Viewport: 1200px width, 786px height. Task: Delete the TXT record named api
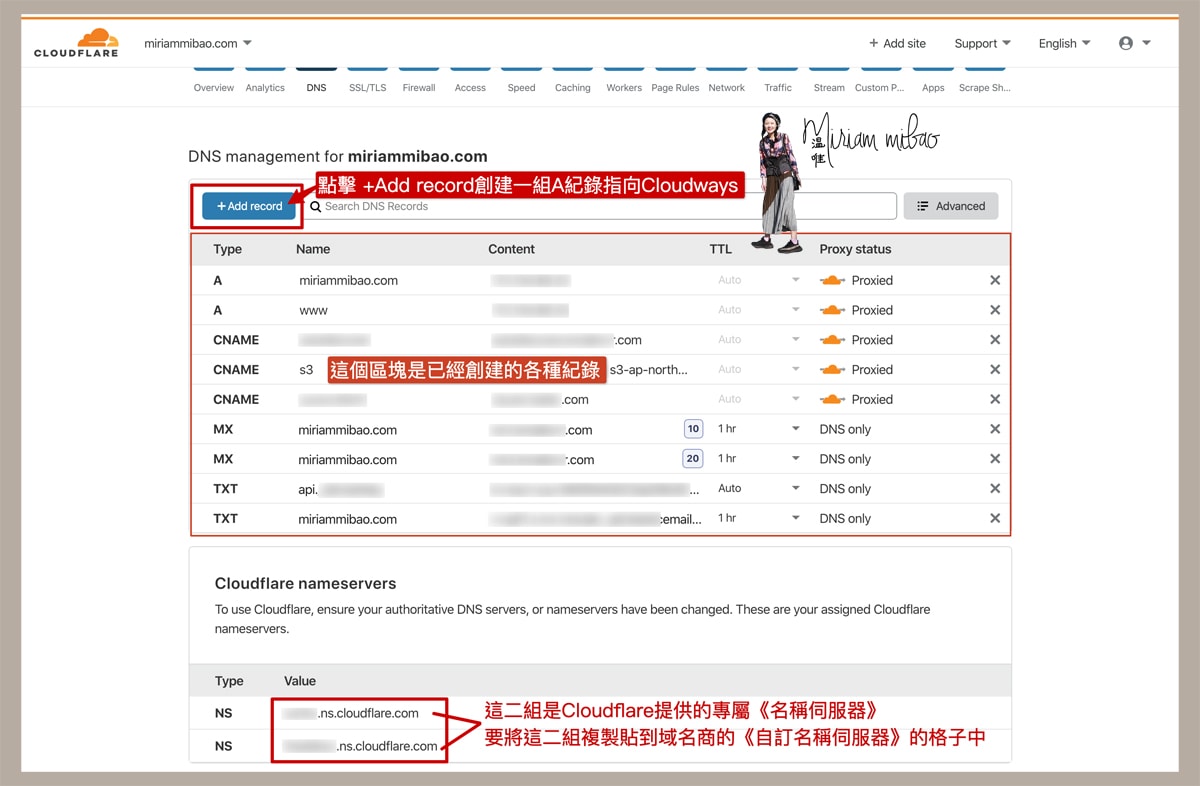[x=995, y=489]
